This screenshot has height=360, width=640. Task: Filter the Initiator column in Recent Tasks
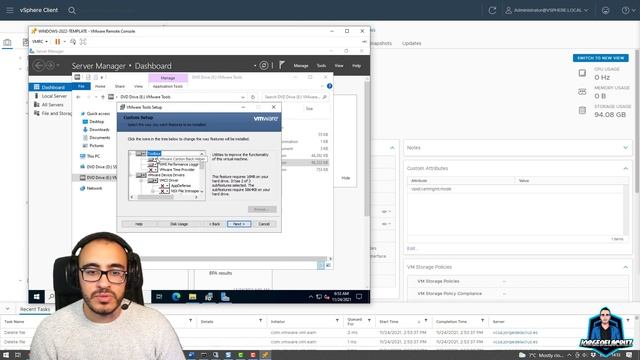coord(337,321)
